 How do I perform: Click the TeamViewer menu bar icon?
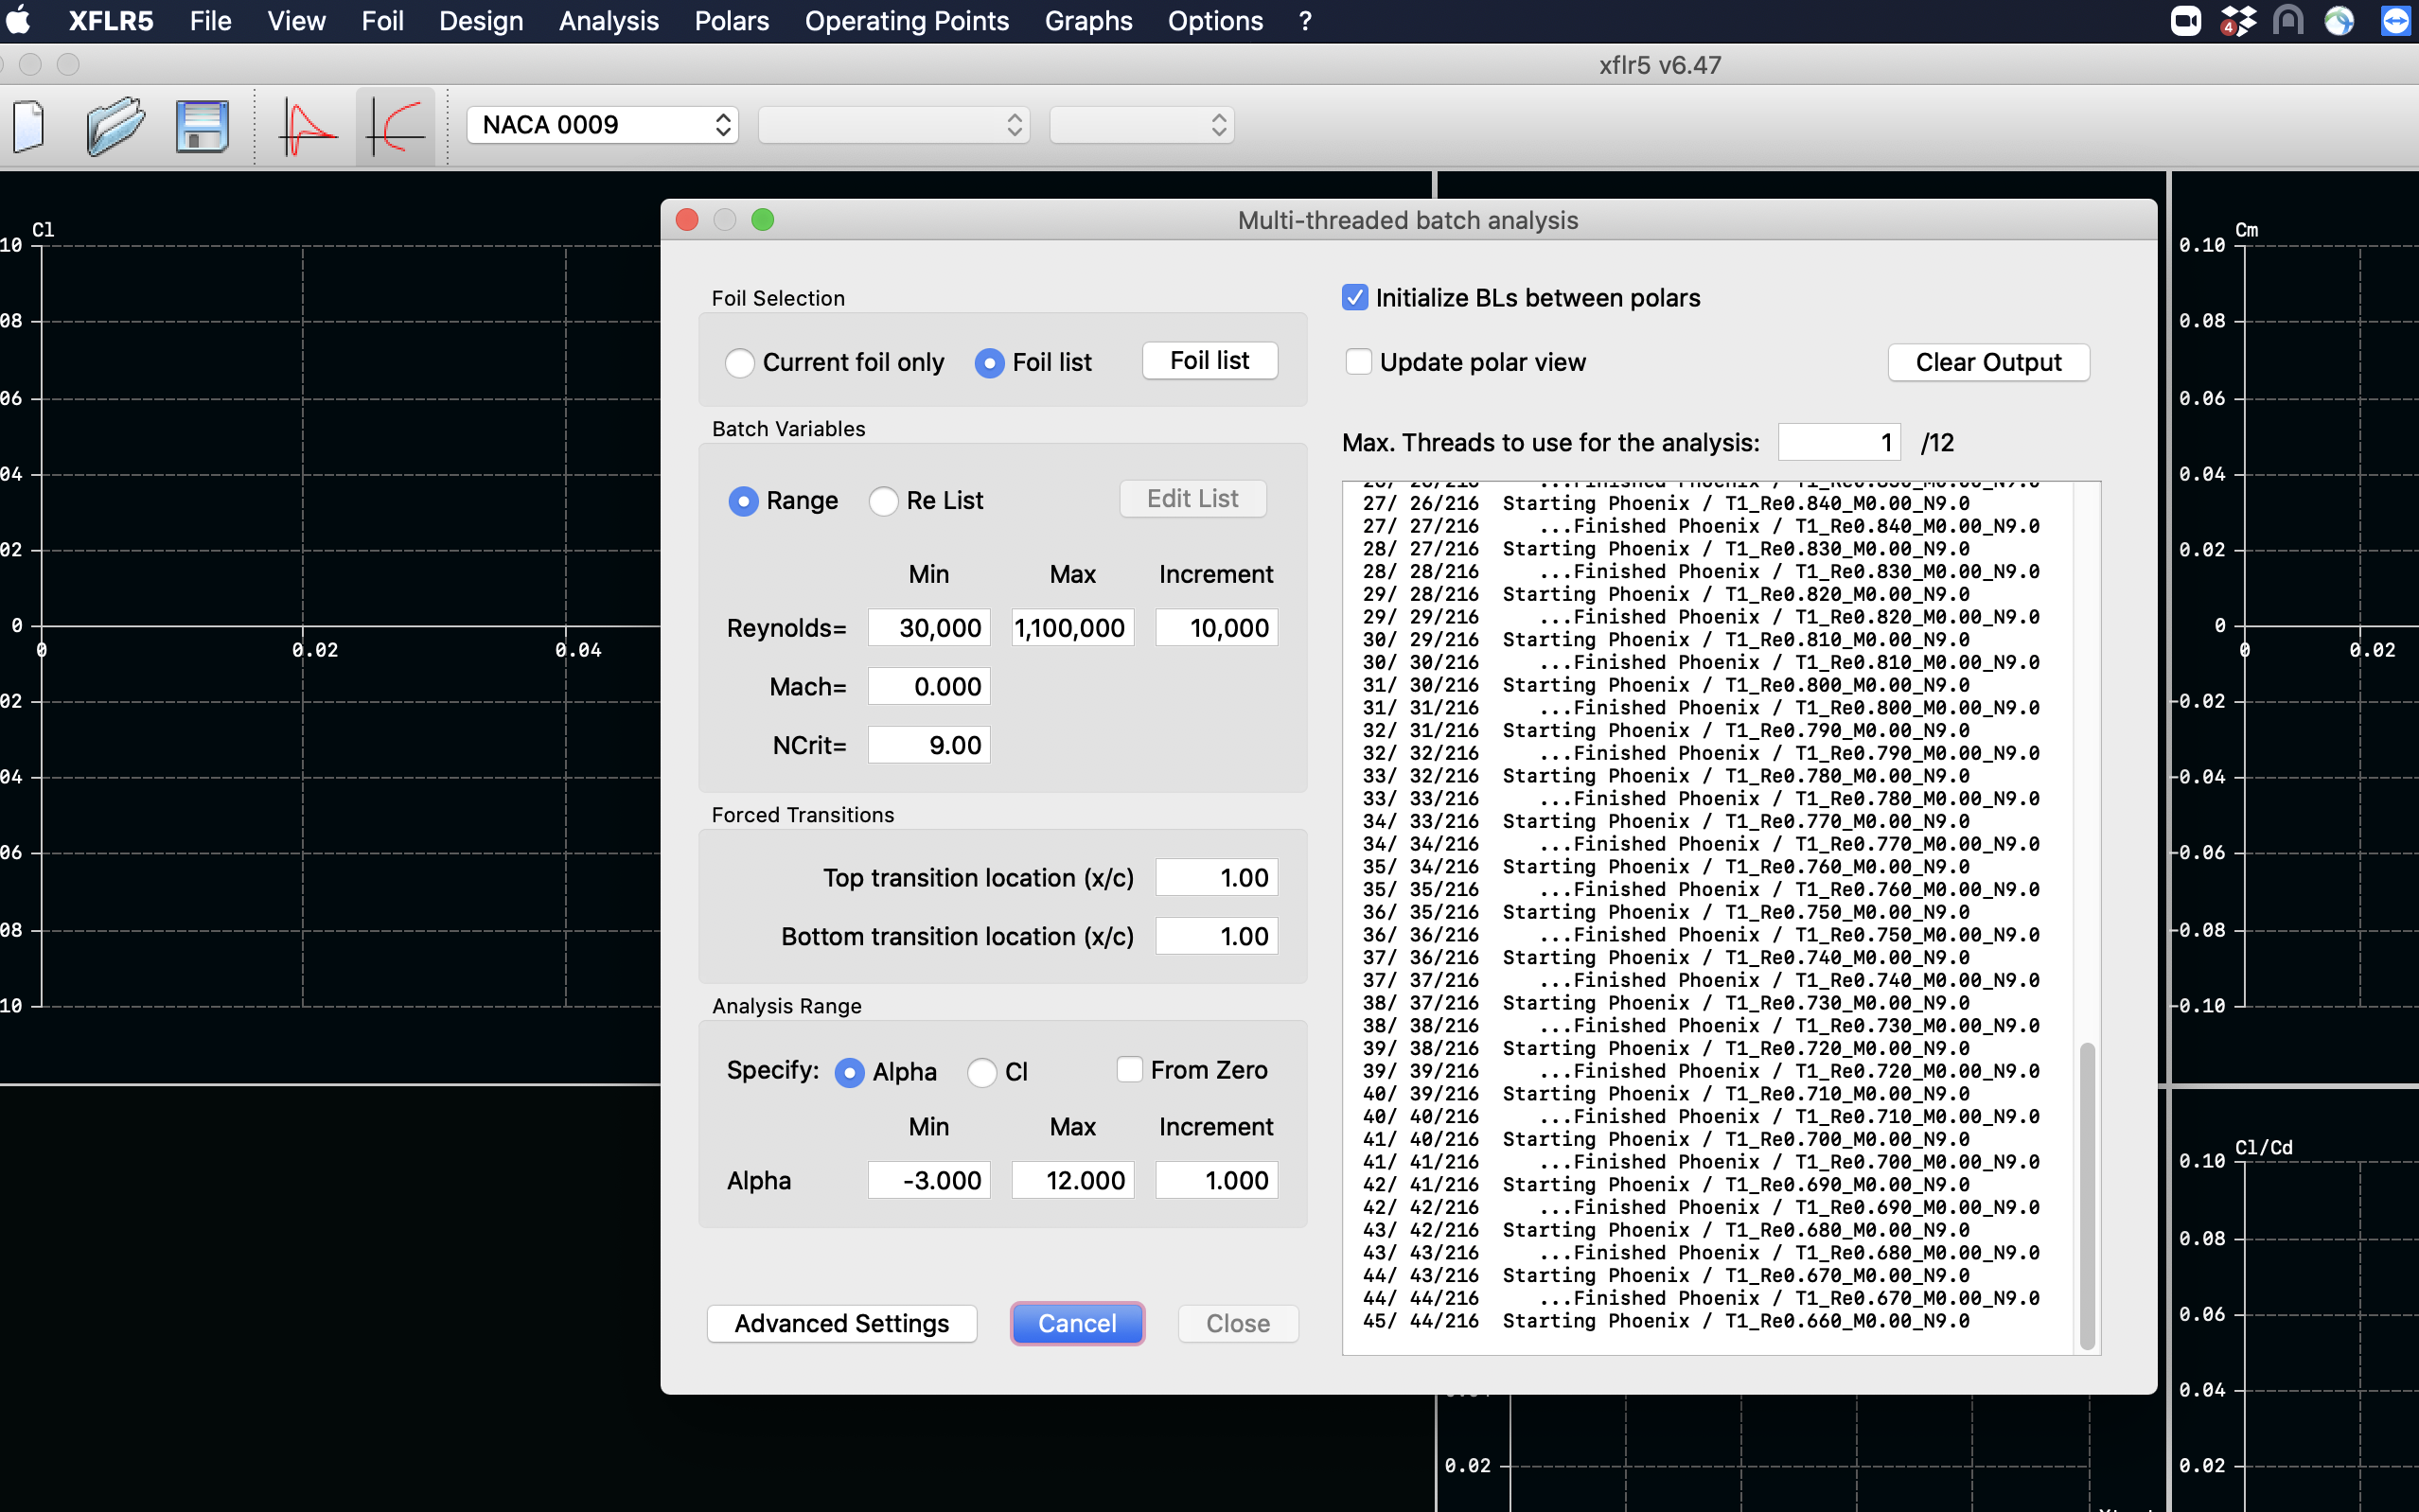pyautogui.click(x=2396, y=20)
